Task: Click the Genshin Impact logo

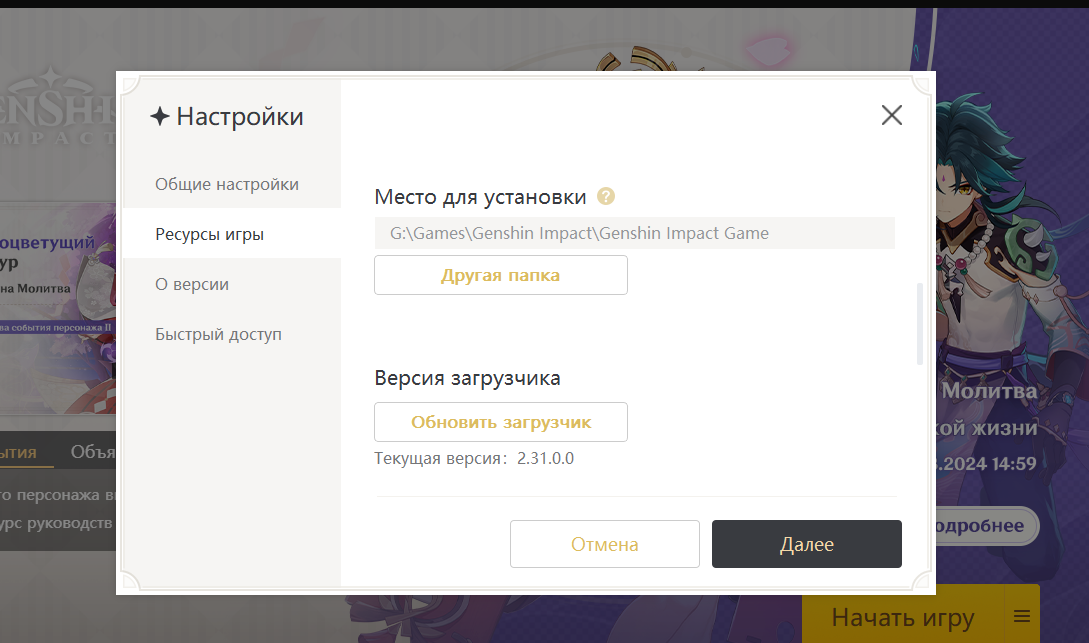Action: (x=58, y=109)
